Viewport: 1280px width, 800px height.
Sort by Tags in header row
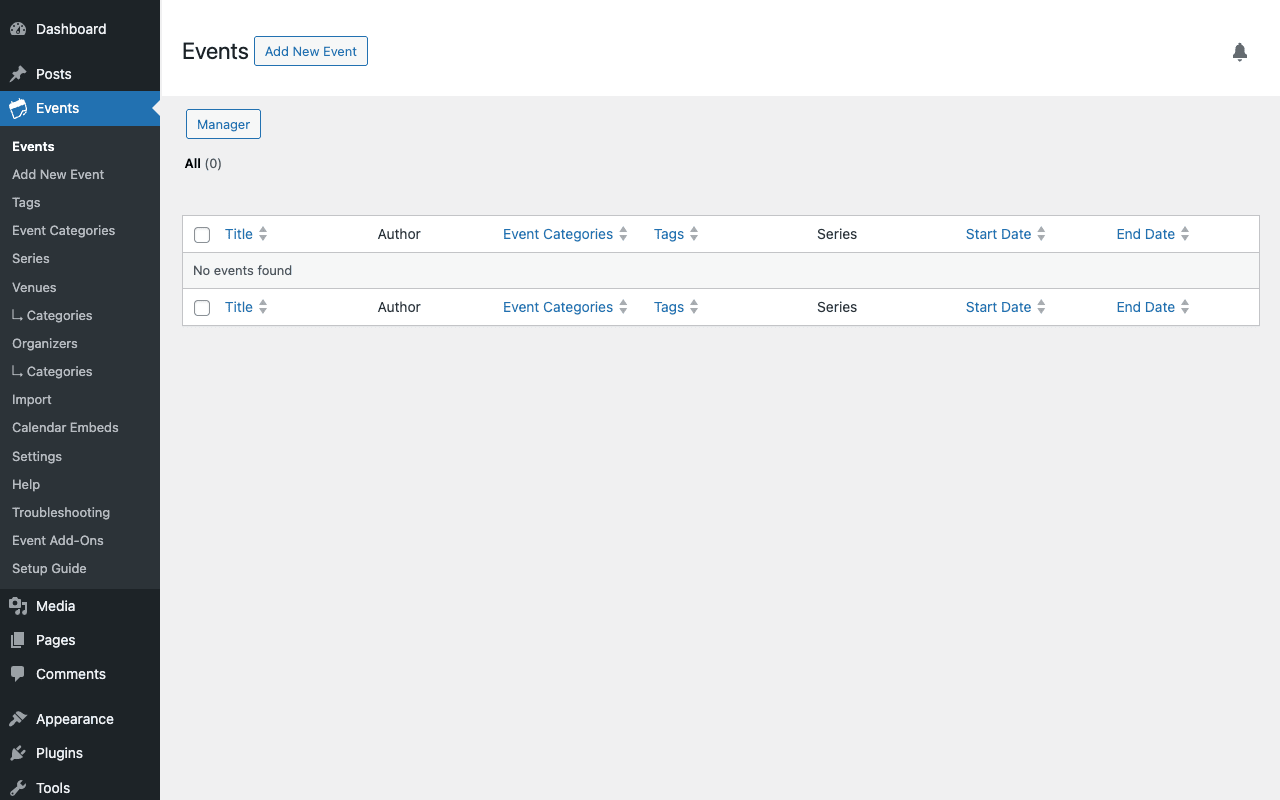pyautogui.click(x=669, y=234)
